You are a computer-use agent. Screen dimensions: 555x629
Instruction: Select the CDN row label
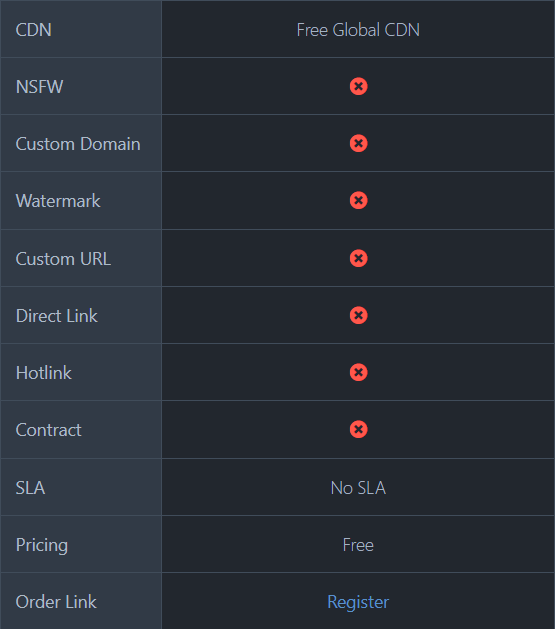coord(34,30)
